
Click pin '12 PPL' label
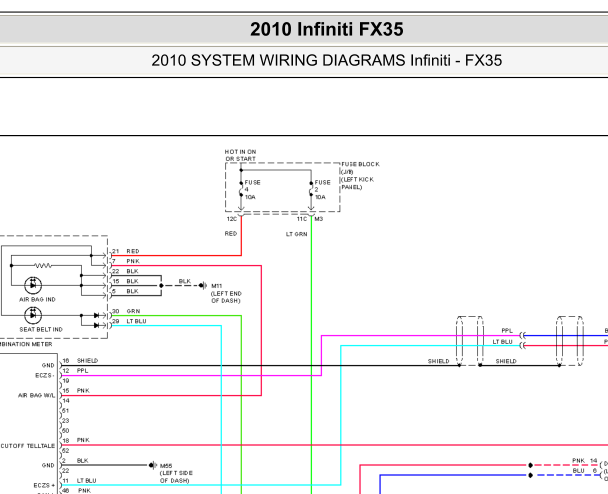[75, 371]
